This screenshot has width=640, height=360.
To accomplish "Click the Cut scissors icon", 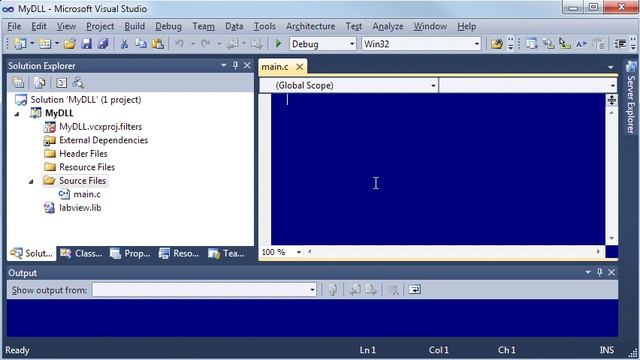I will click(124, 44).
